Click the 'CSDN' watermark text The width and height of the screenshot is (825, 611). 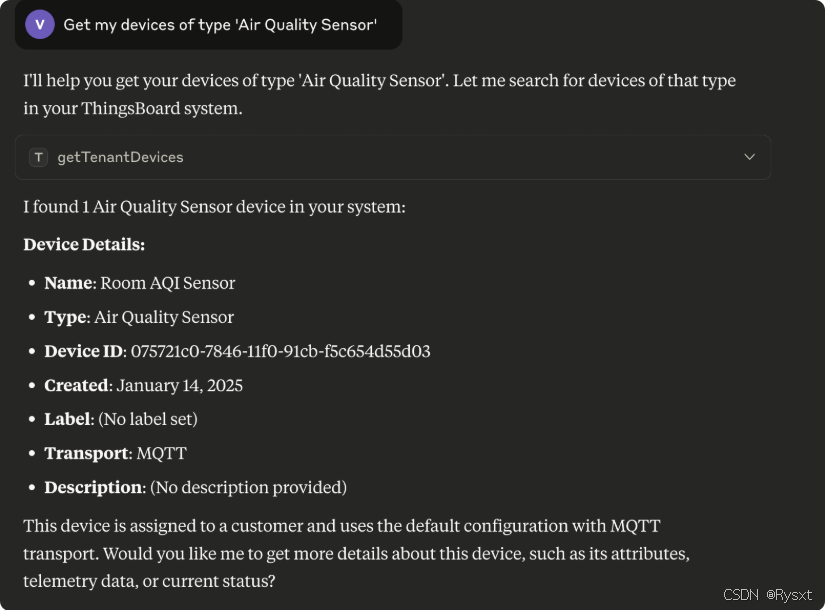pyautogui.click(x=741, y=595)
